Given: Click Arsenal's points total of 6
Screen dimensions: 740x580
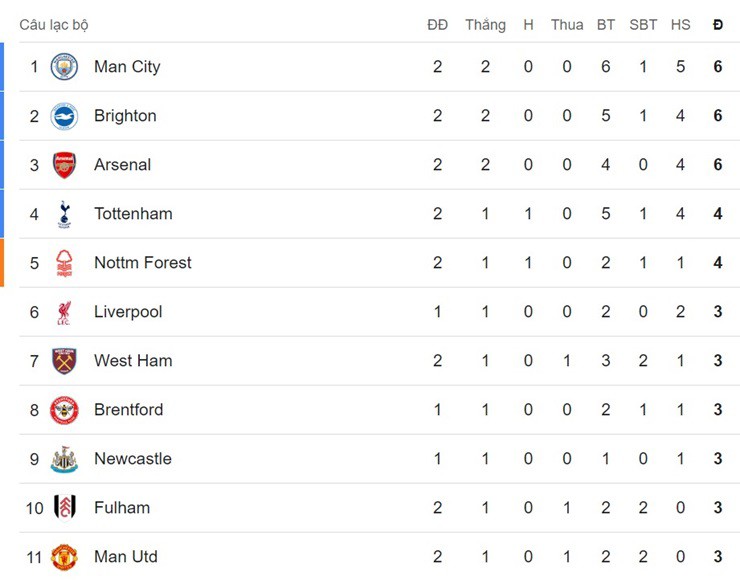Looking at the screenshot, I should coord(718,165).
